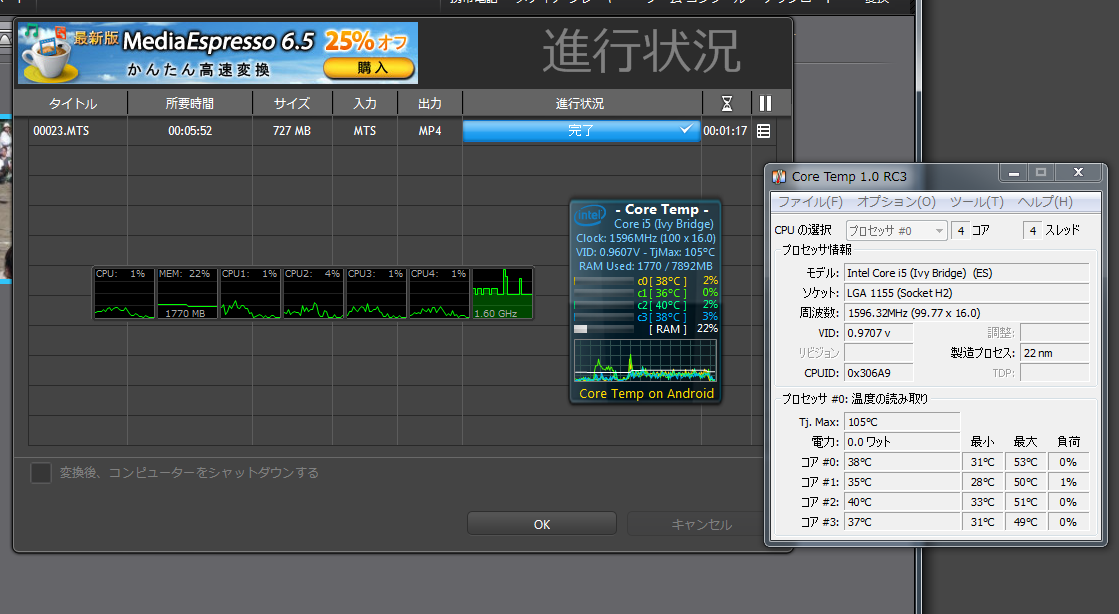Screen dimensions: 1119x614
Task: Click the Intel logo on the Core Temp gadget
Action: tap(589, 215)
